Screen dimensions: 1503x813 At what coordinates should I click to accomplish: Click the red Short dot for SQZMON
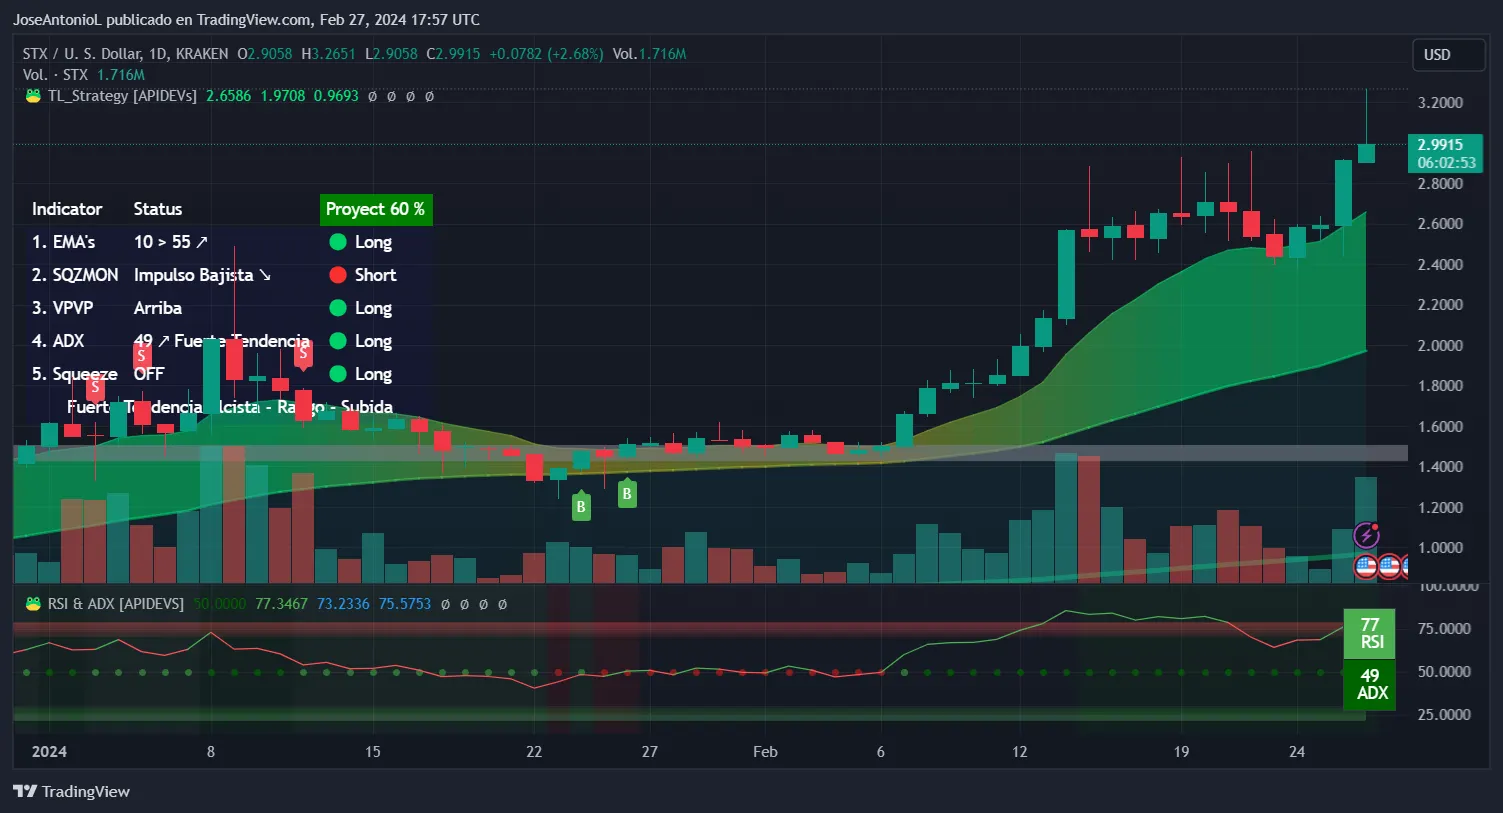point(338,275)
